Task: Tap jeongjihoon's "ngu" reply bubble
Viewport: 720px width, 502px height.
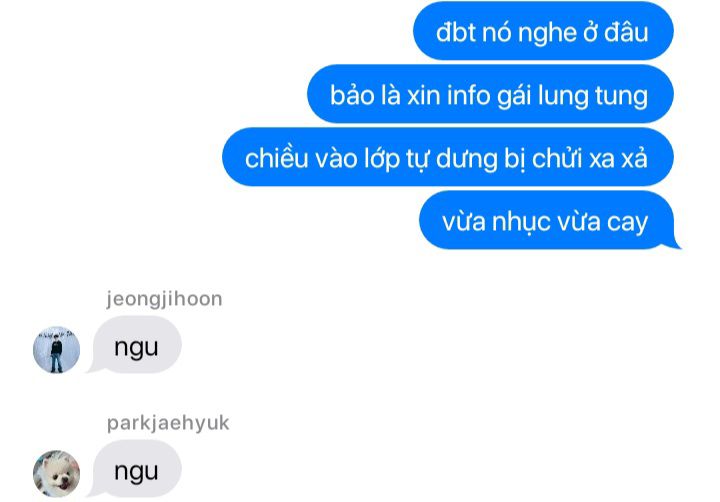Action: click(x=136, y=345)
